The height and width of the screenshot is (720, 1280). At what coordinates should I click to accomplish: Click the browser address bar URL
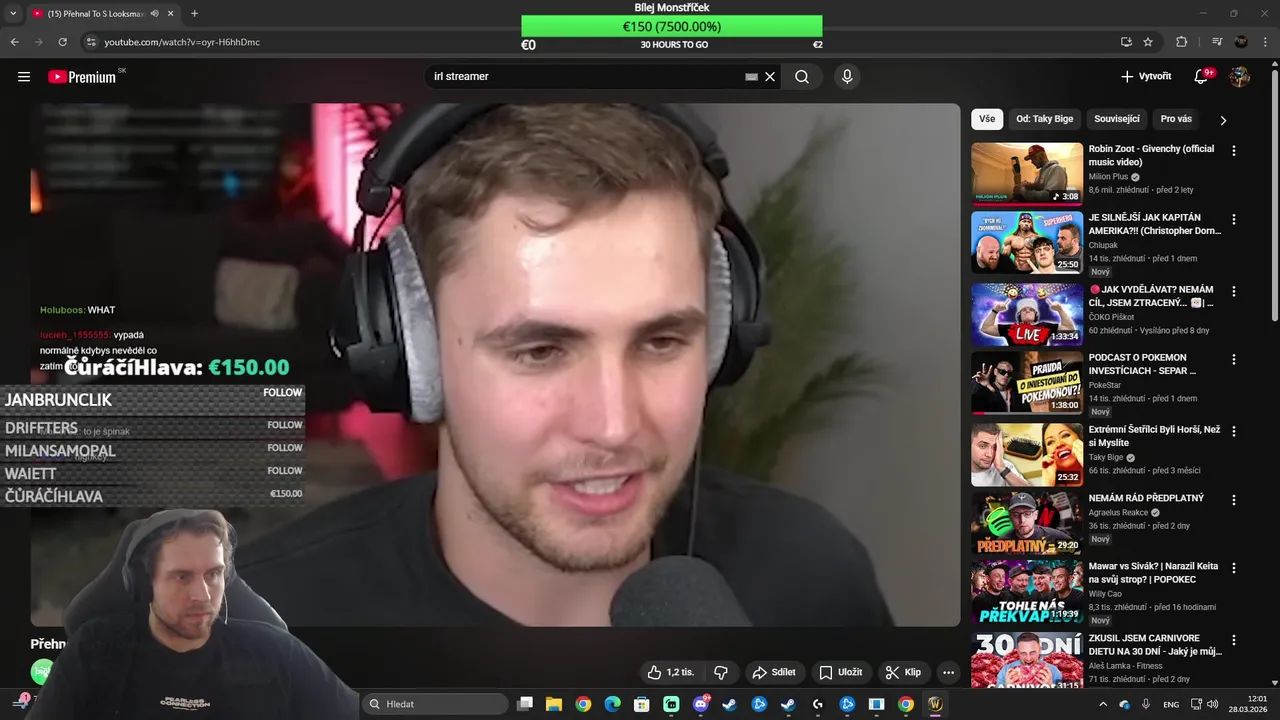[182, 42]
